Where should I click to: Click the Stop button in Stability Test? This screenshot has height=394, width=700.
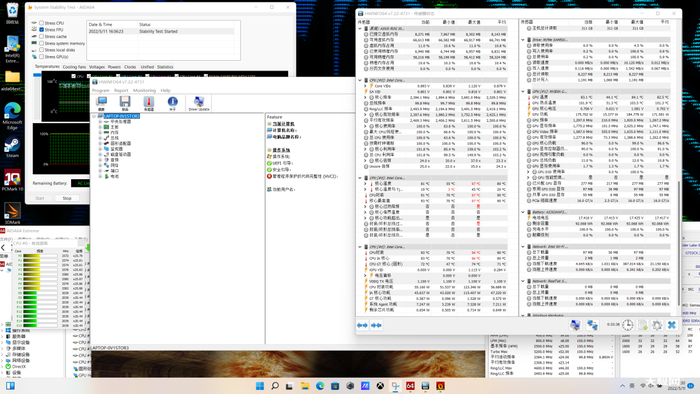(67, 198)
